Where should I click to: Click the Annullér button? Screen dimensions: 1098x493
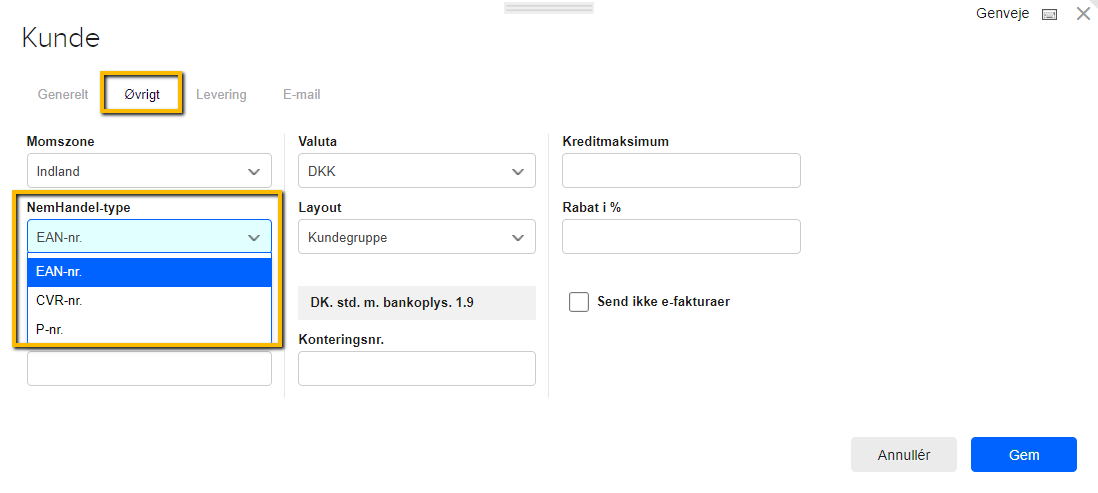point(904,454)
